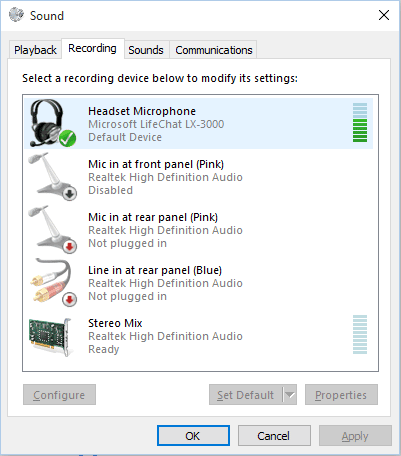Click the Stereo Mix sound card icon
Viewport: 401px width, 456px height.
(x=50, y=336)
